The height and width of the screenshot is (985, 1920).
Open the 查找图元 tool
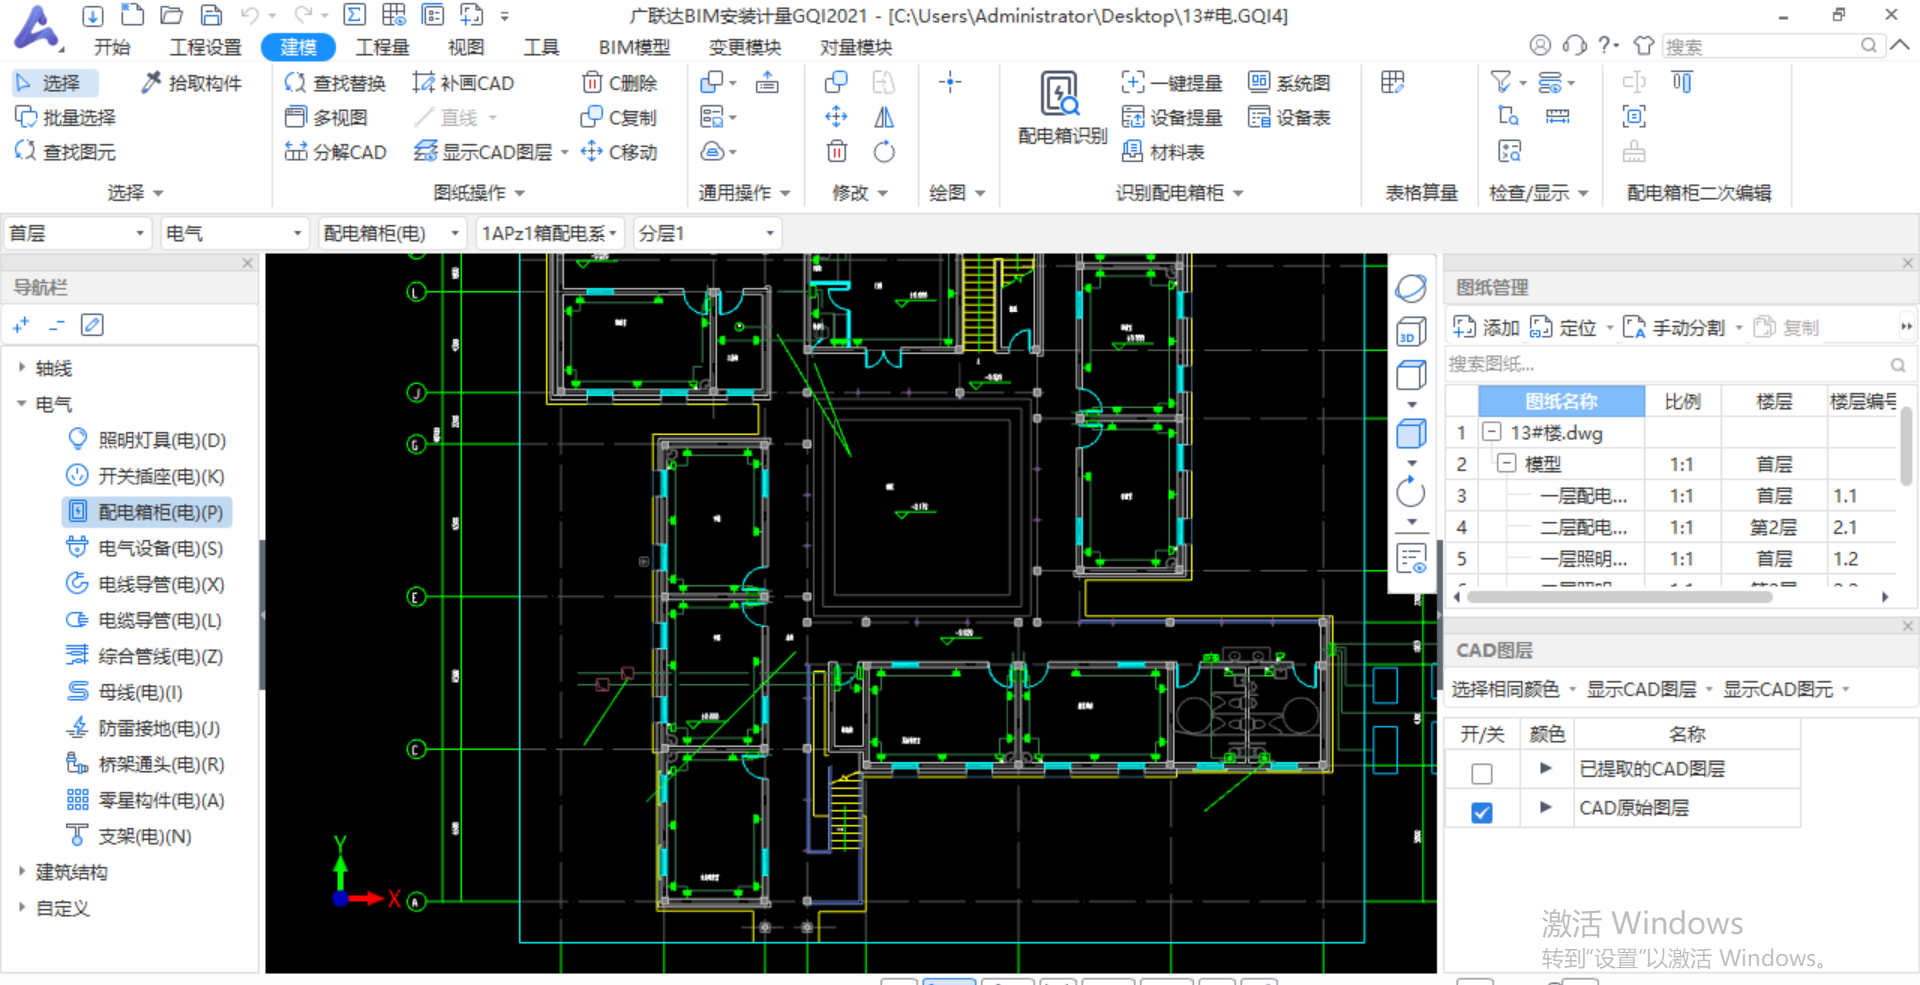click(66, 152)
